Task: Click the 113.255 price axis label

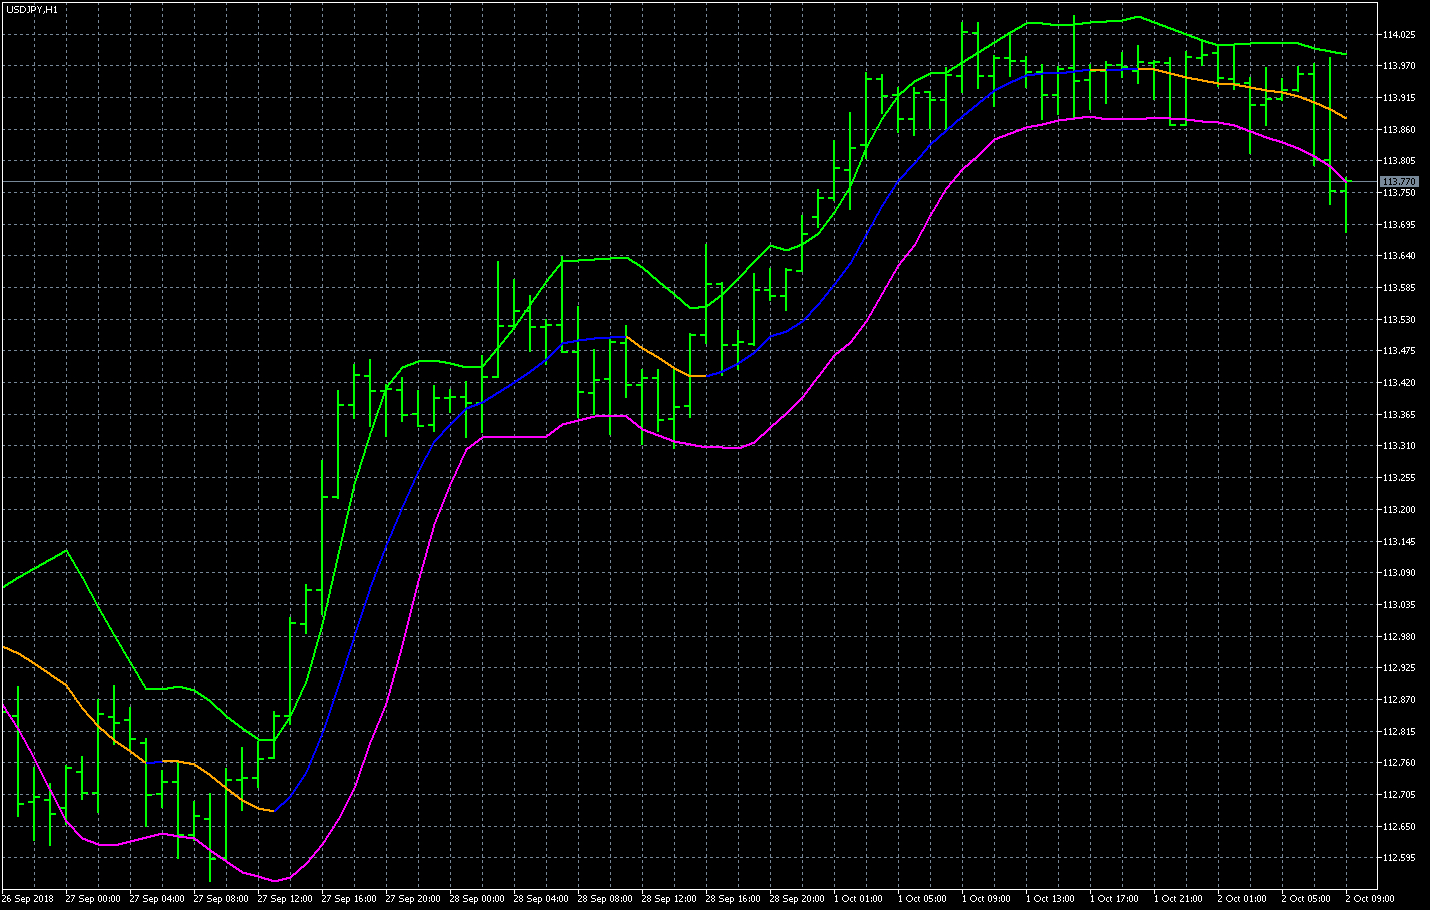Action: 1399,478
